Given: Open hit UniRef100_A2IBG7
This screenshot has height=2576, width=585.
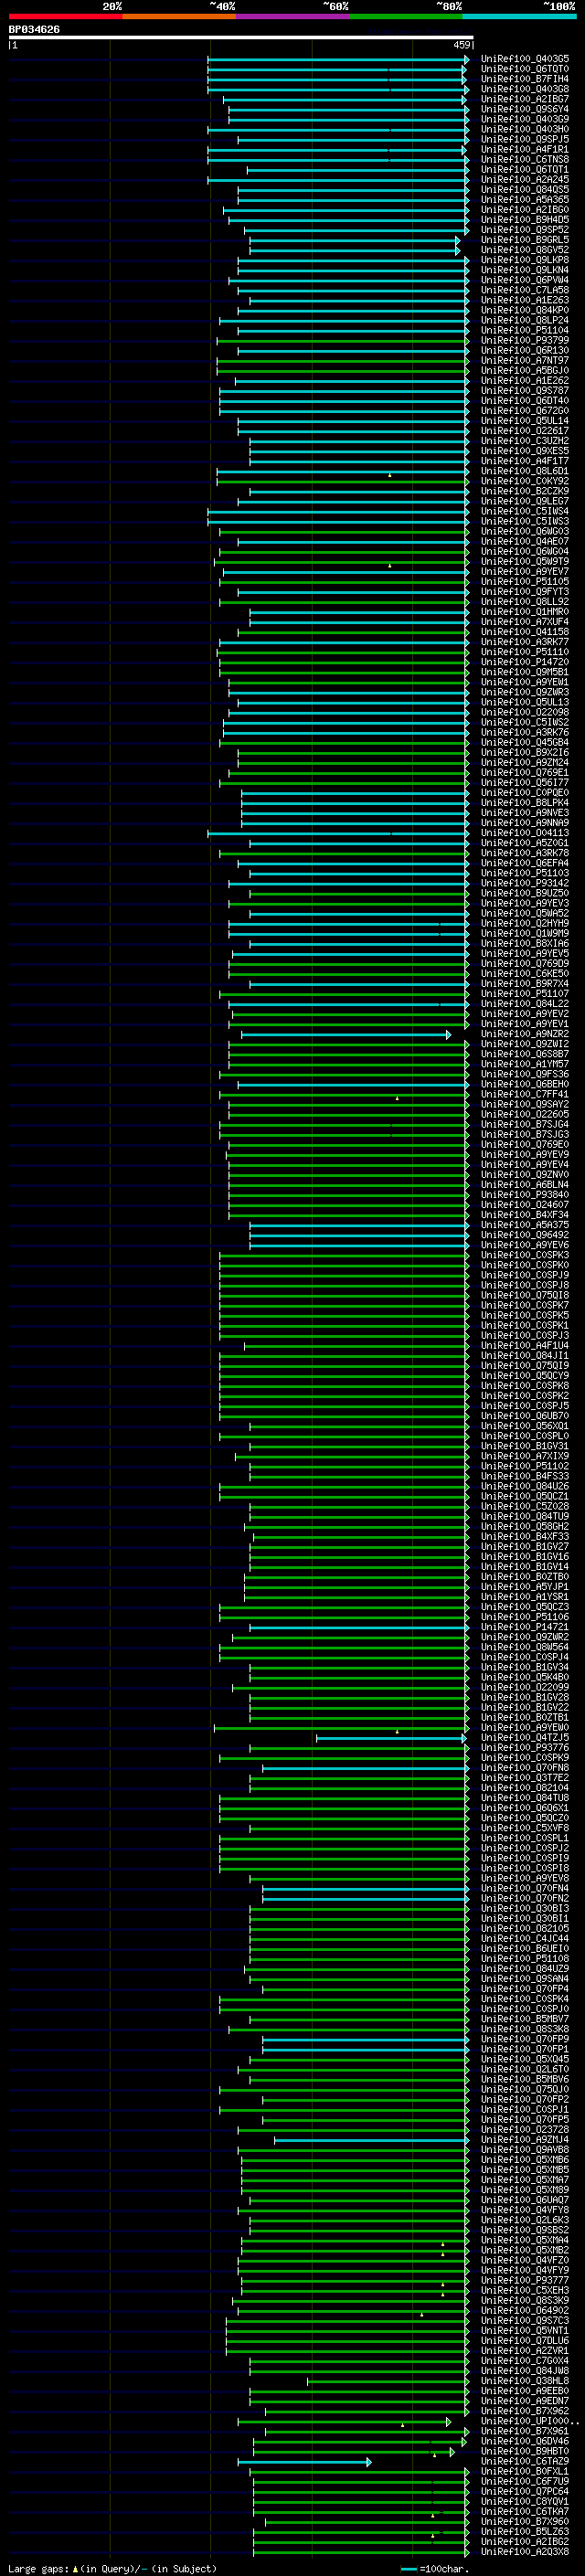Looking at the screenshot, I should pos(525,100).
